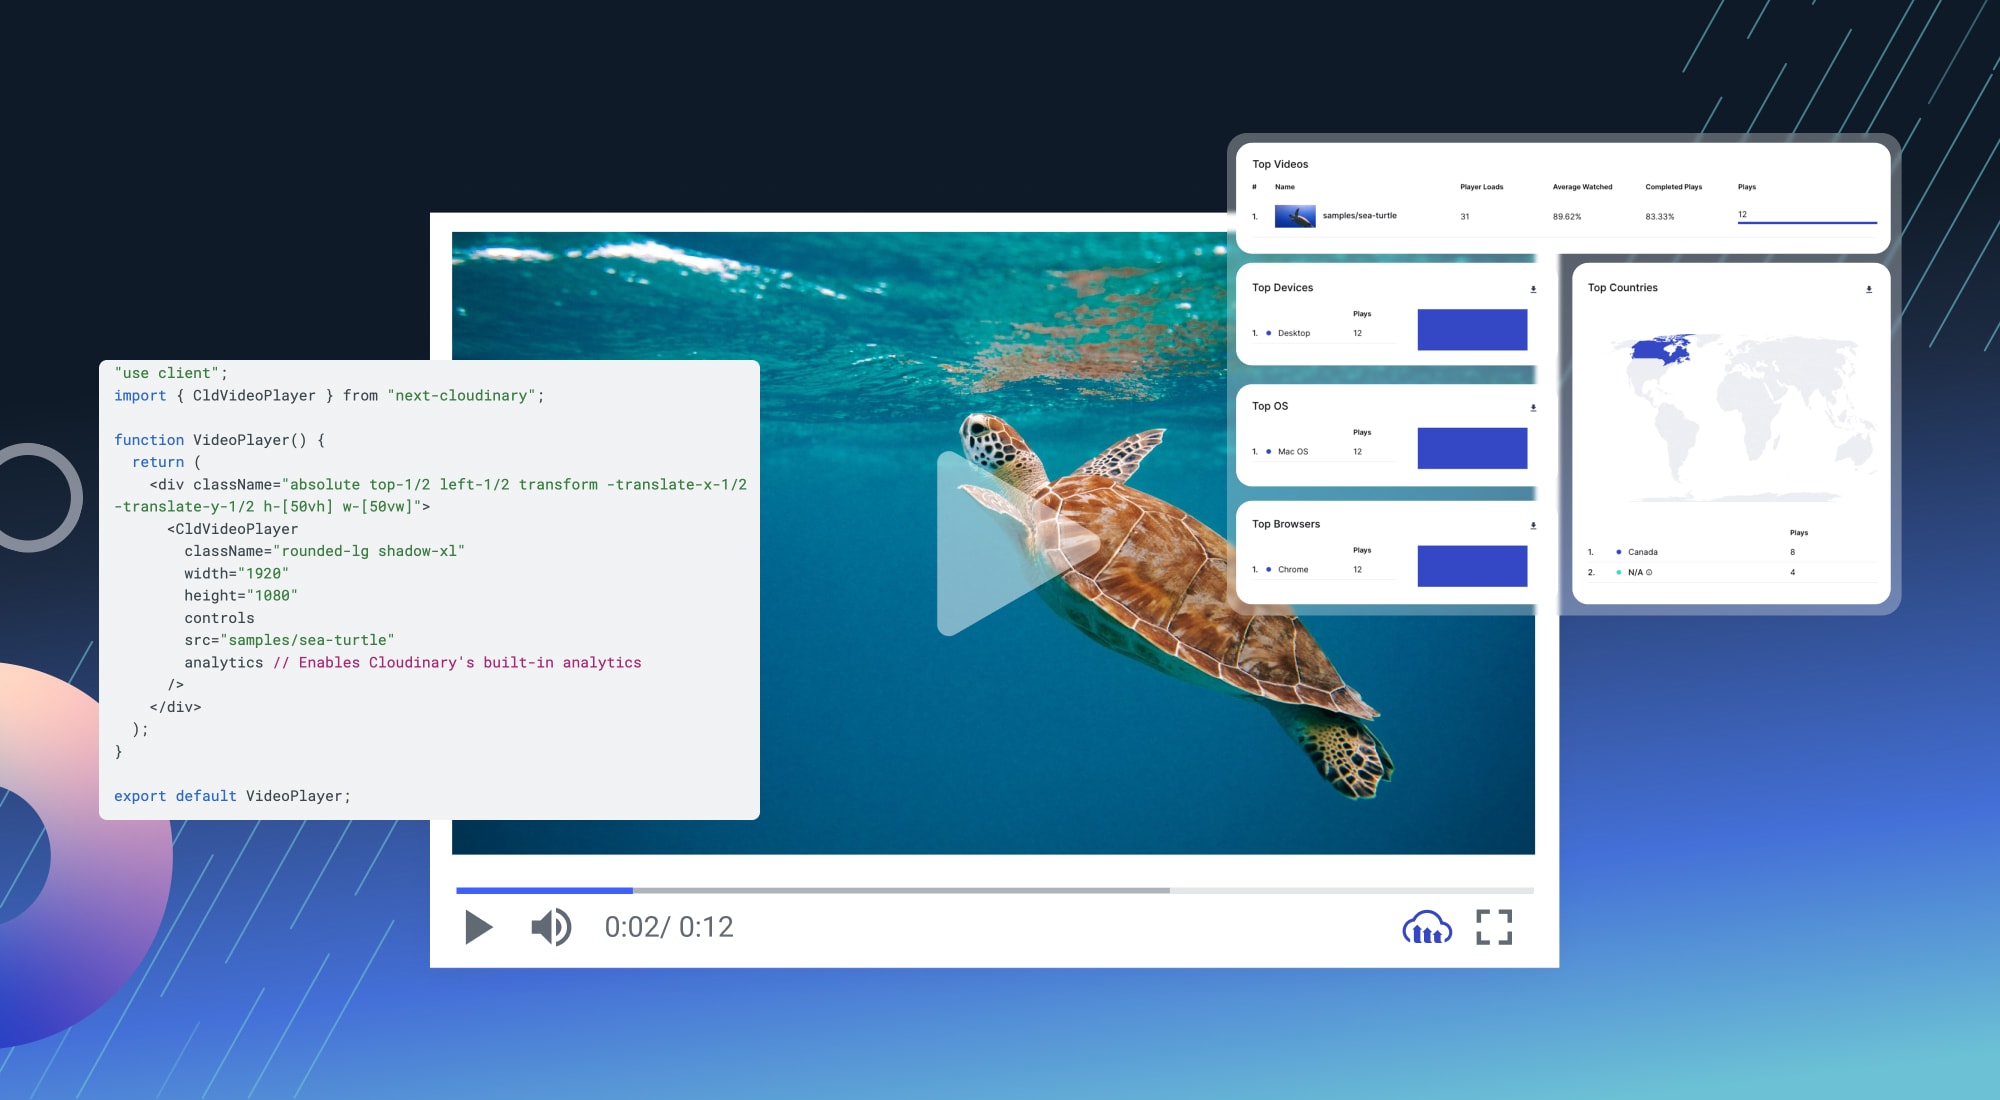Toggle the Desktop legend dot in Top Devices
This screenshot has width=2000, height=1100.
coord(1268,333)
